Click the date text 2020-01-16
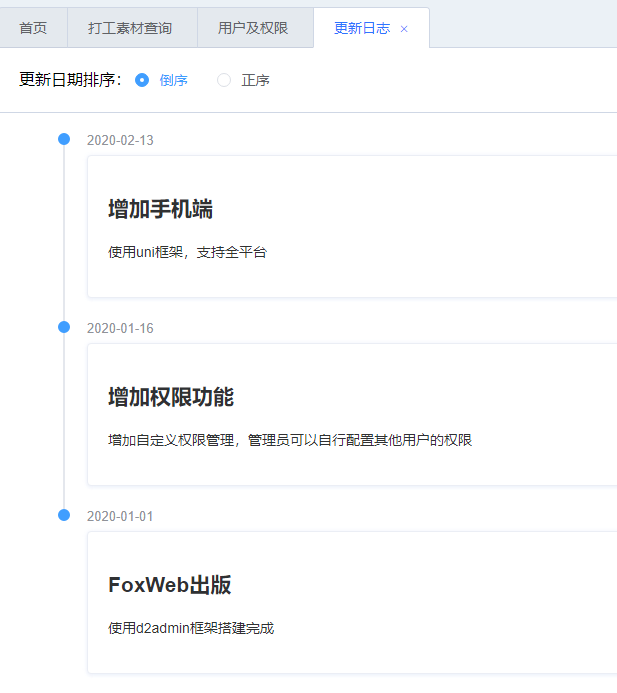This screenshot has height=693, width=617. coord(120,328)
